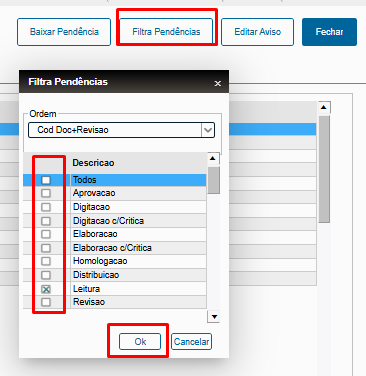
Task: Click the dialog list scrollbar thumb
Action: 214,180
